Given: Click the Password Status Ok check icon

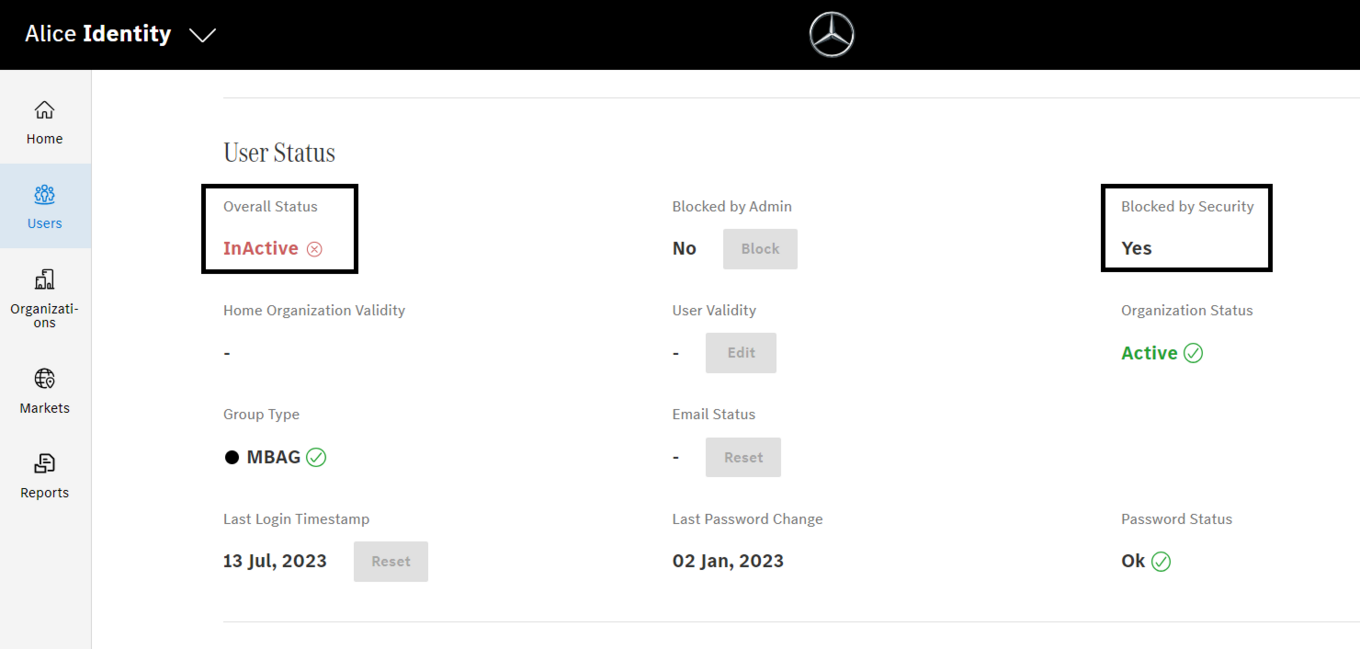Looking at the screenshot, I should tap(1161, 562).
